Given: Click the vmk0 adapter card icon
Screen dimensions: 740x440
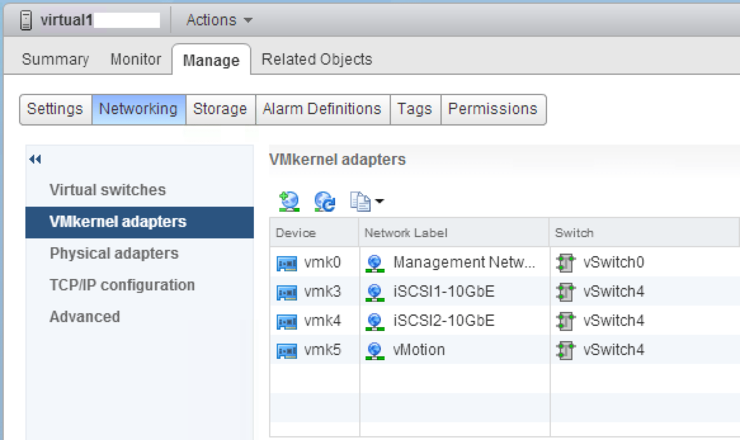Looking at the screenshot, I should pos(286,263).
